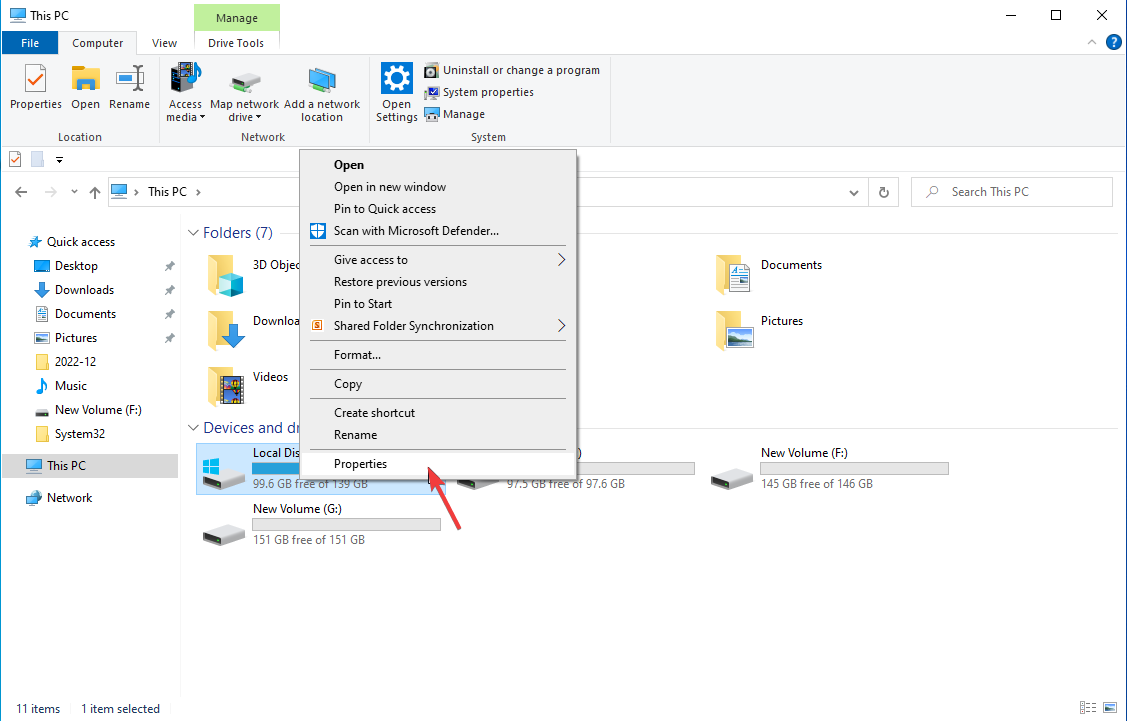Open the recent locations dropdown arrow
Image resolution: width=1127 pixels, height=721 pixels.
click(x=73, y=191)
